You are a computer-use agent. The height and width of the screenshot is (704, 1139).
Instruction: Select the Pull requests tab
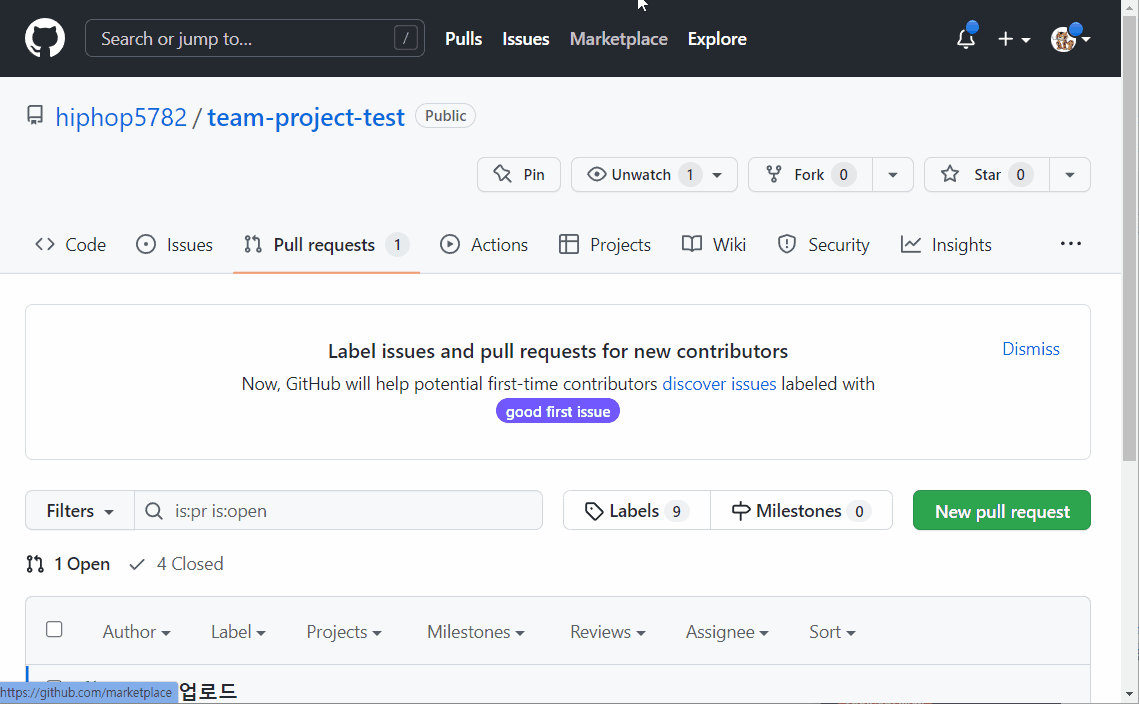tap(327, 245)
